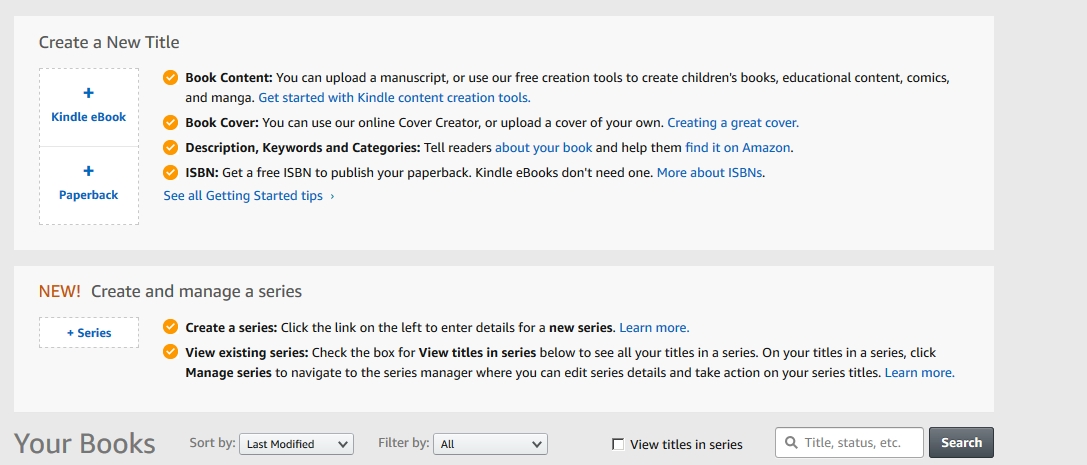Screen dimensions: 1087x465
Task: Open the Filter by All dropdown
Action: tap(491, 444)
